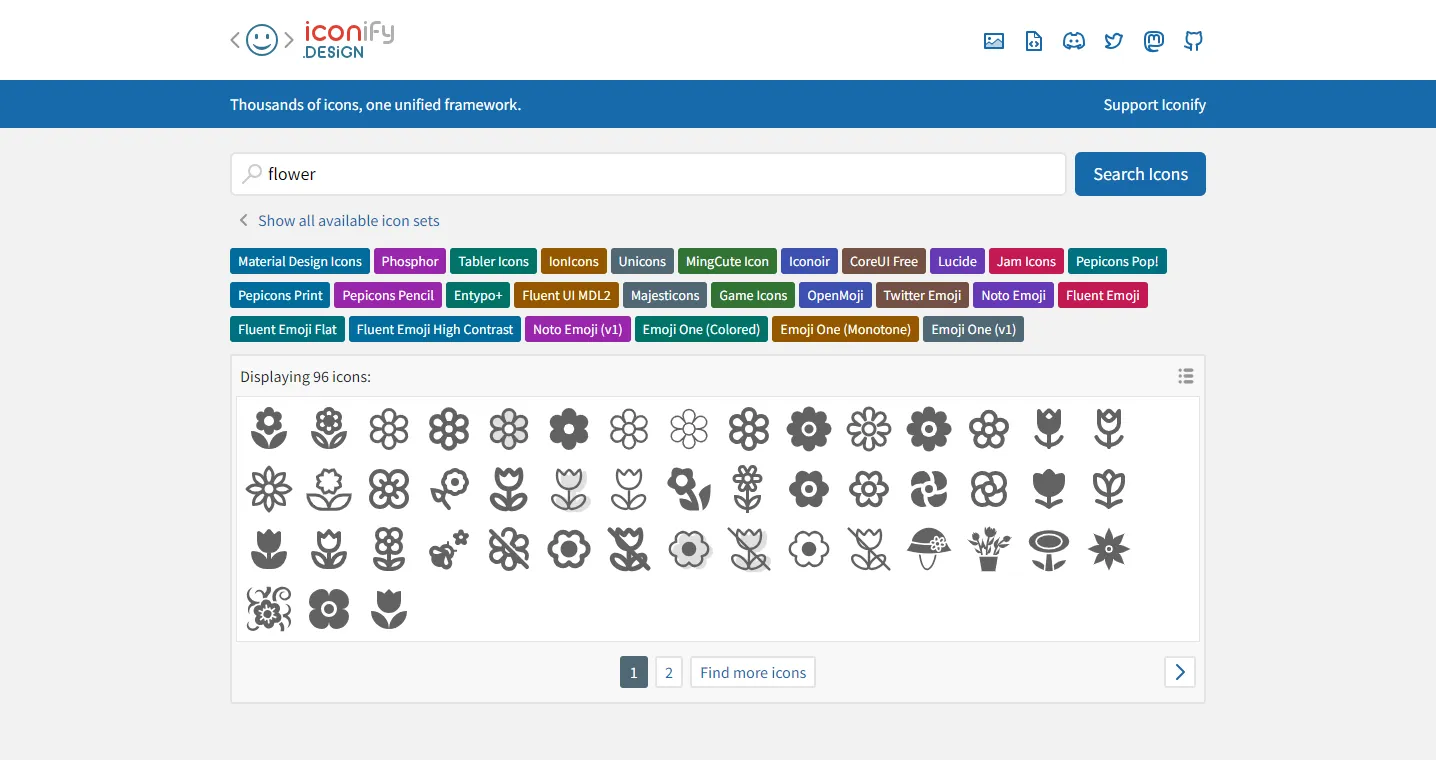This screenshot has height=760, width=1436.
Task: Open the GitHub icon in header
Action: [1193, 41]
